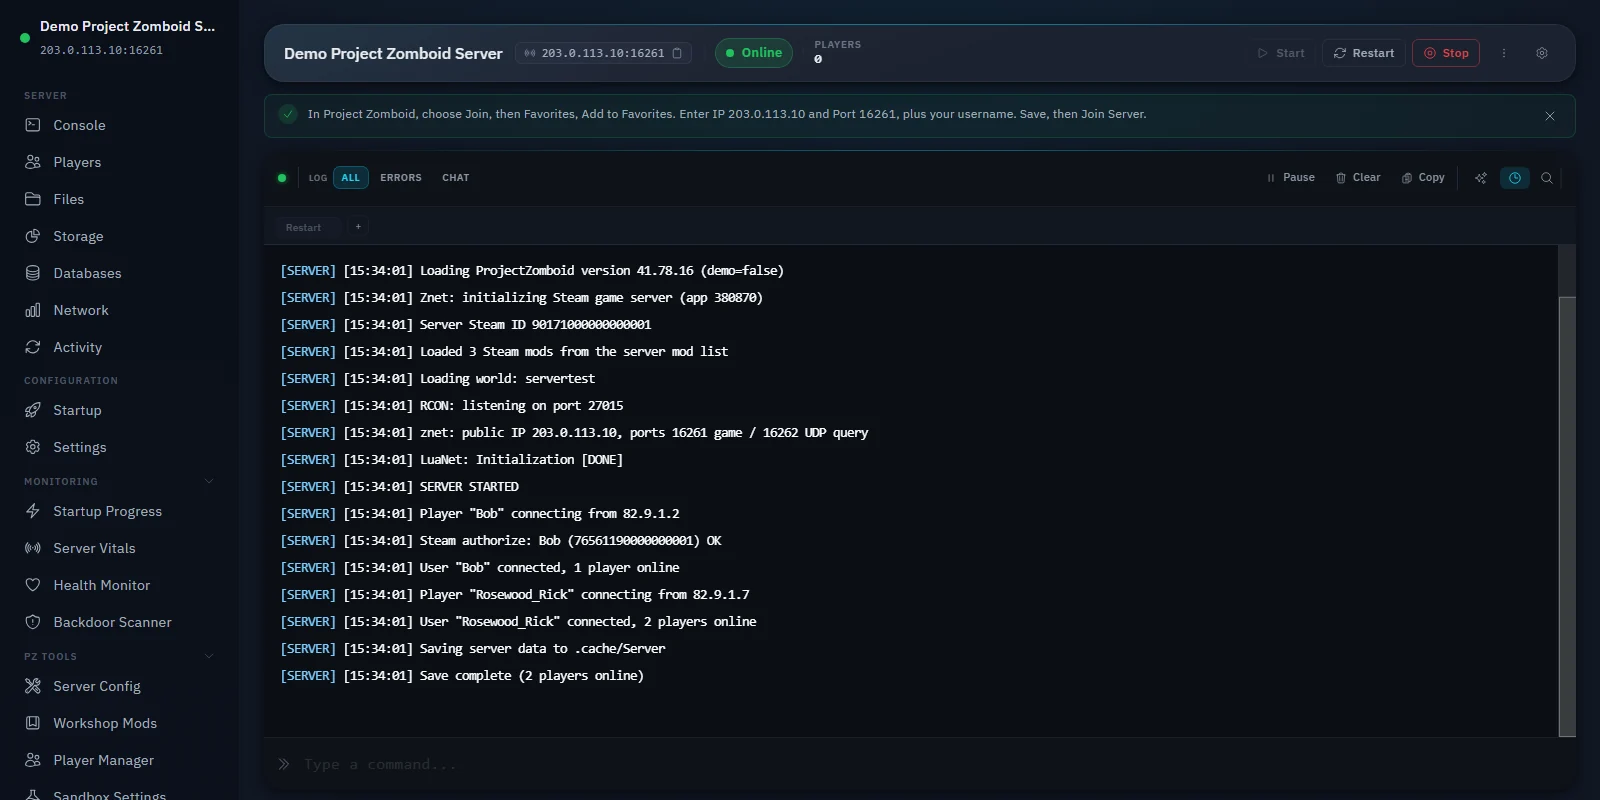The width and height of the screenshot is (1600, 800).
Task: Copy server address with clipboard icon
Action: (677, 53)
